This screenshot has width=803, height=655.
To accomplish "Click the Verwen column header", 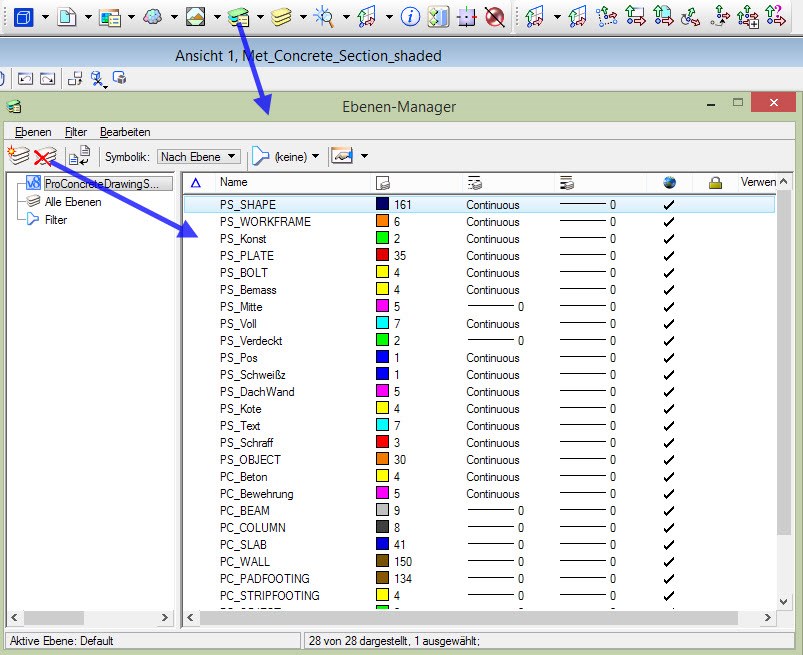I will [758, 182].
